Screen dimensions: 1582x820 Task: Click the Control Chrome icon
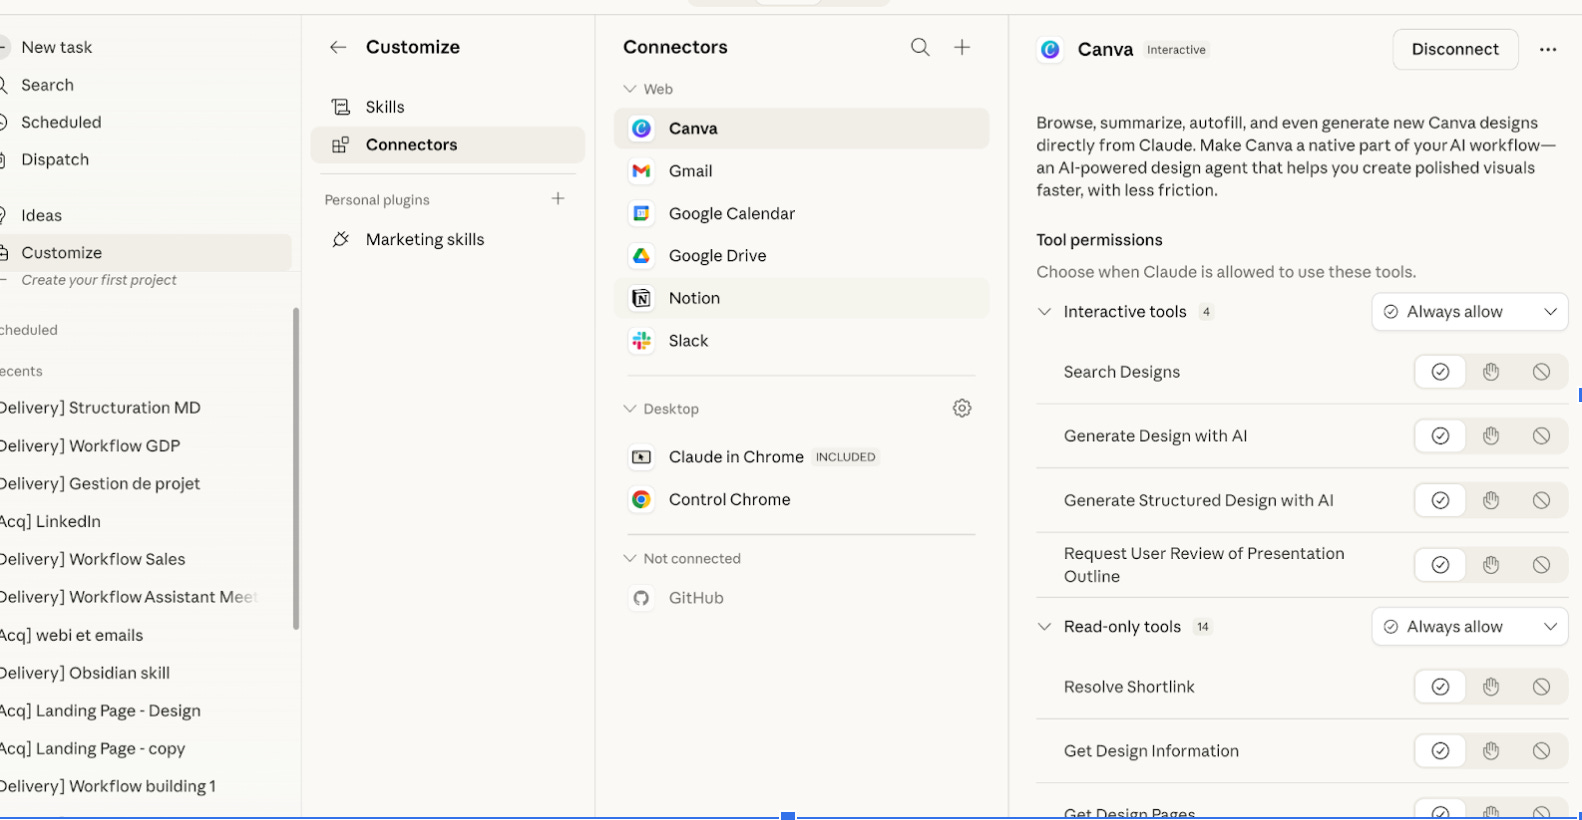[642, 499]
